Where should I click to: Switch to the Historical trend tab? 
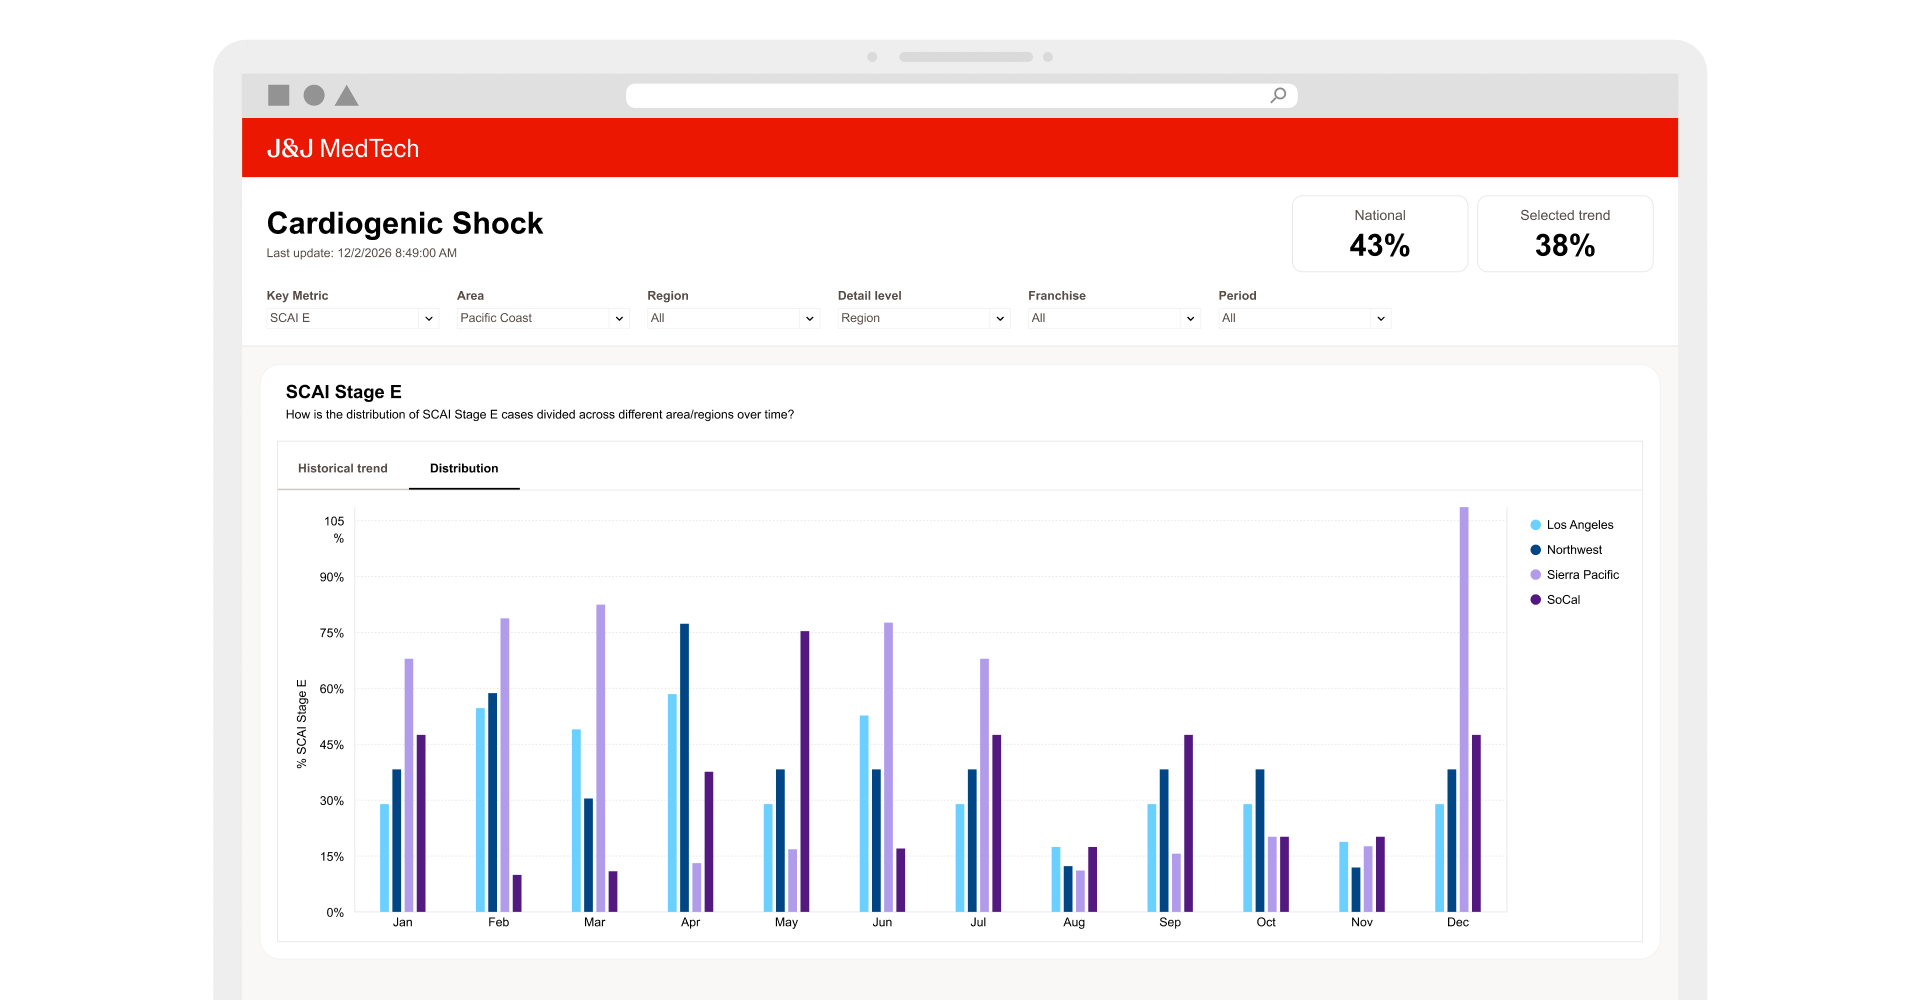[x=342, y=468]
